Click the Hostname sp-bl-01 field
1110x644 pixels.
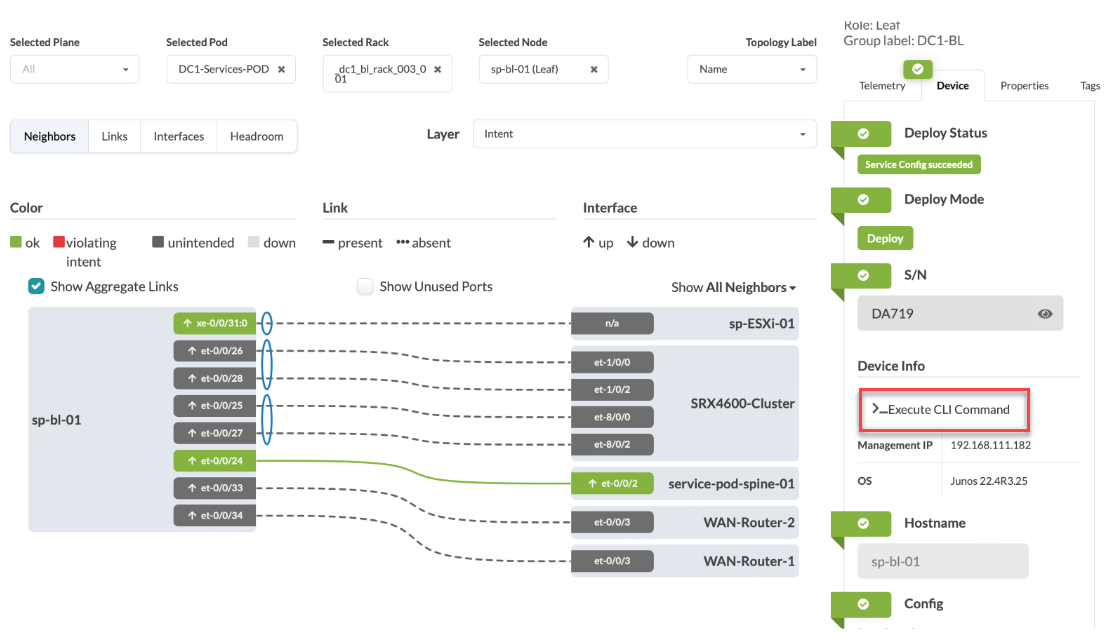click(942, 561)
